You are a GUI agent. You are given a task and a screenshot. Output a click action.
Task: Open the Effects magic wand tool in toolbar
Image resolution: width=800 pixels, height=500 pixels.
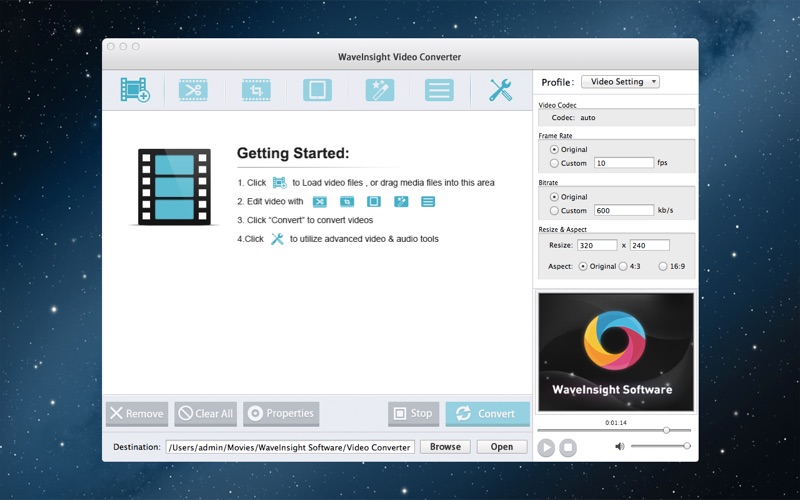coord(380,90)
